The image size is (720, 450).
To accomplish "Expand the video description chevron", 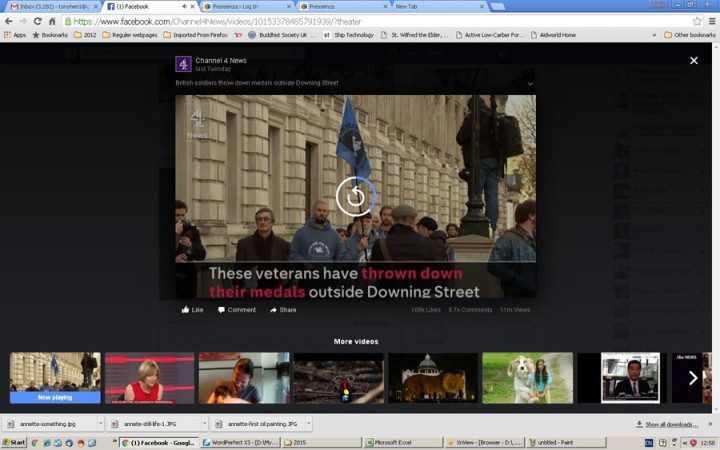I will pyautogui.click(x=530, y=84).
